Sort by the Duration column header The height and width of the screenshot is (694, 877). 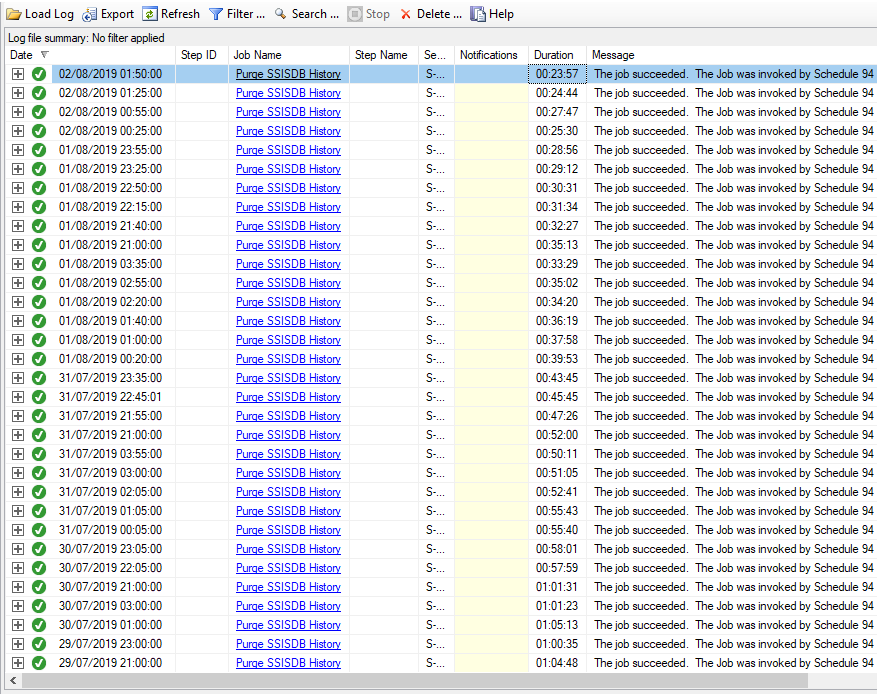(557, 55)
